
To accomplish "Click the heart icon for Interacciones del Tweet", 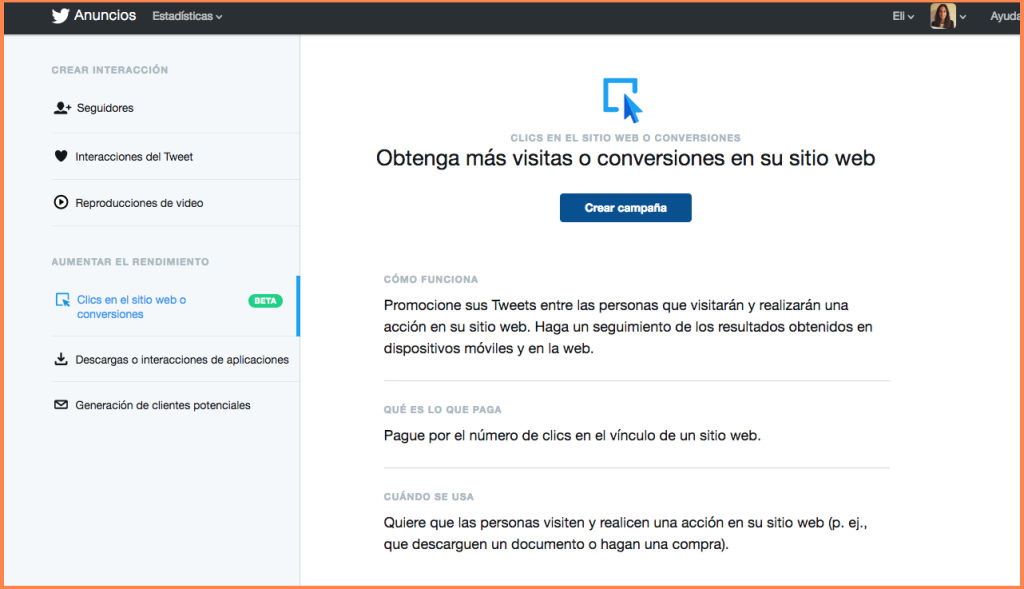I will click(x=61, y=156).
